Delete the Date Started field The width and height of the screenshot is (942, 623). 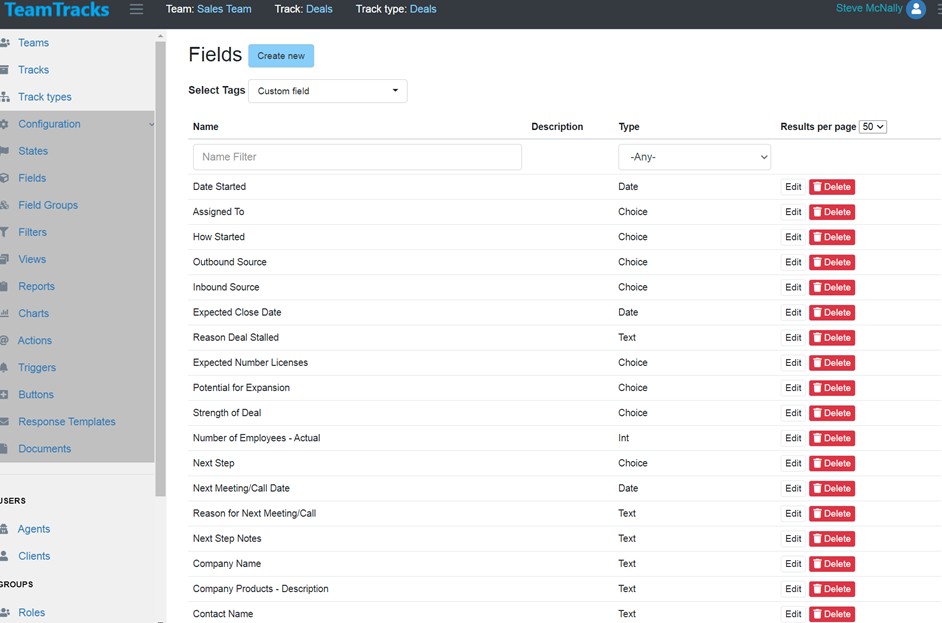[x=832, y=187]
